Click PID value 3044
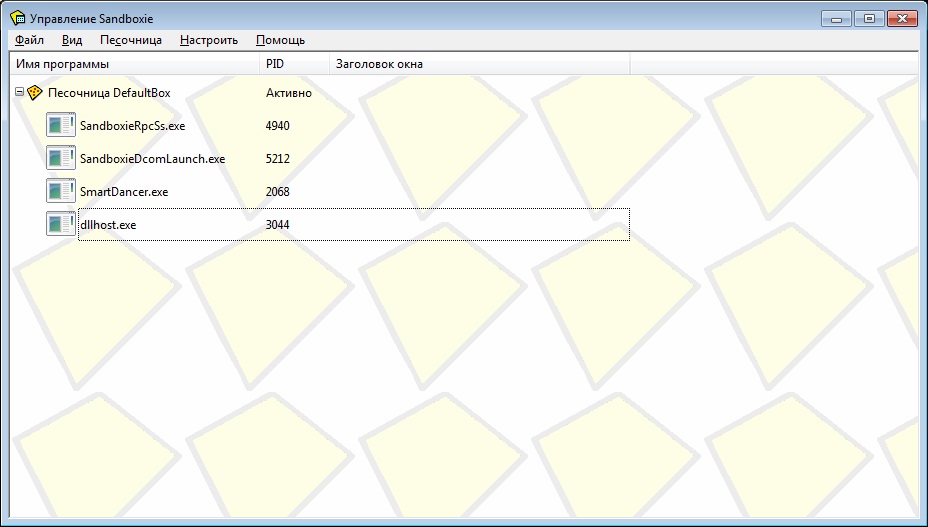928x527 pixels. 278,225
